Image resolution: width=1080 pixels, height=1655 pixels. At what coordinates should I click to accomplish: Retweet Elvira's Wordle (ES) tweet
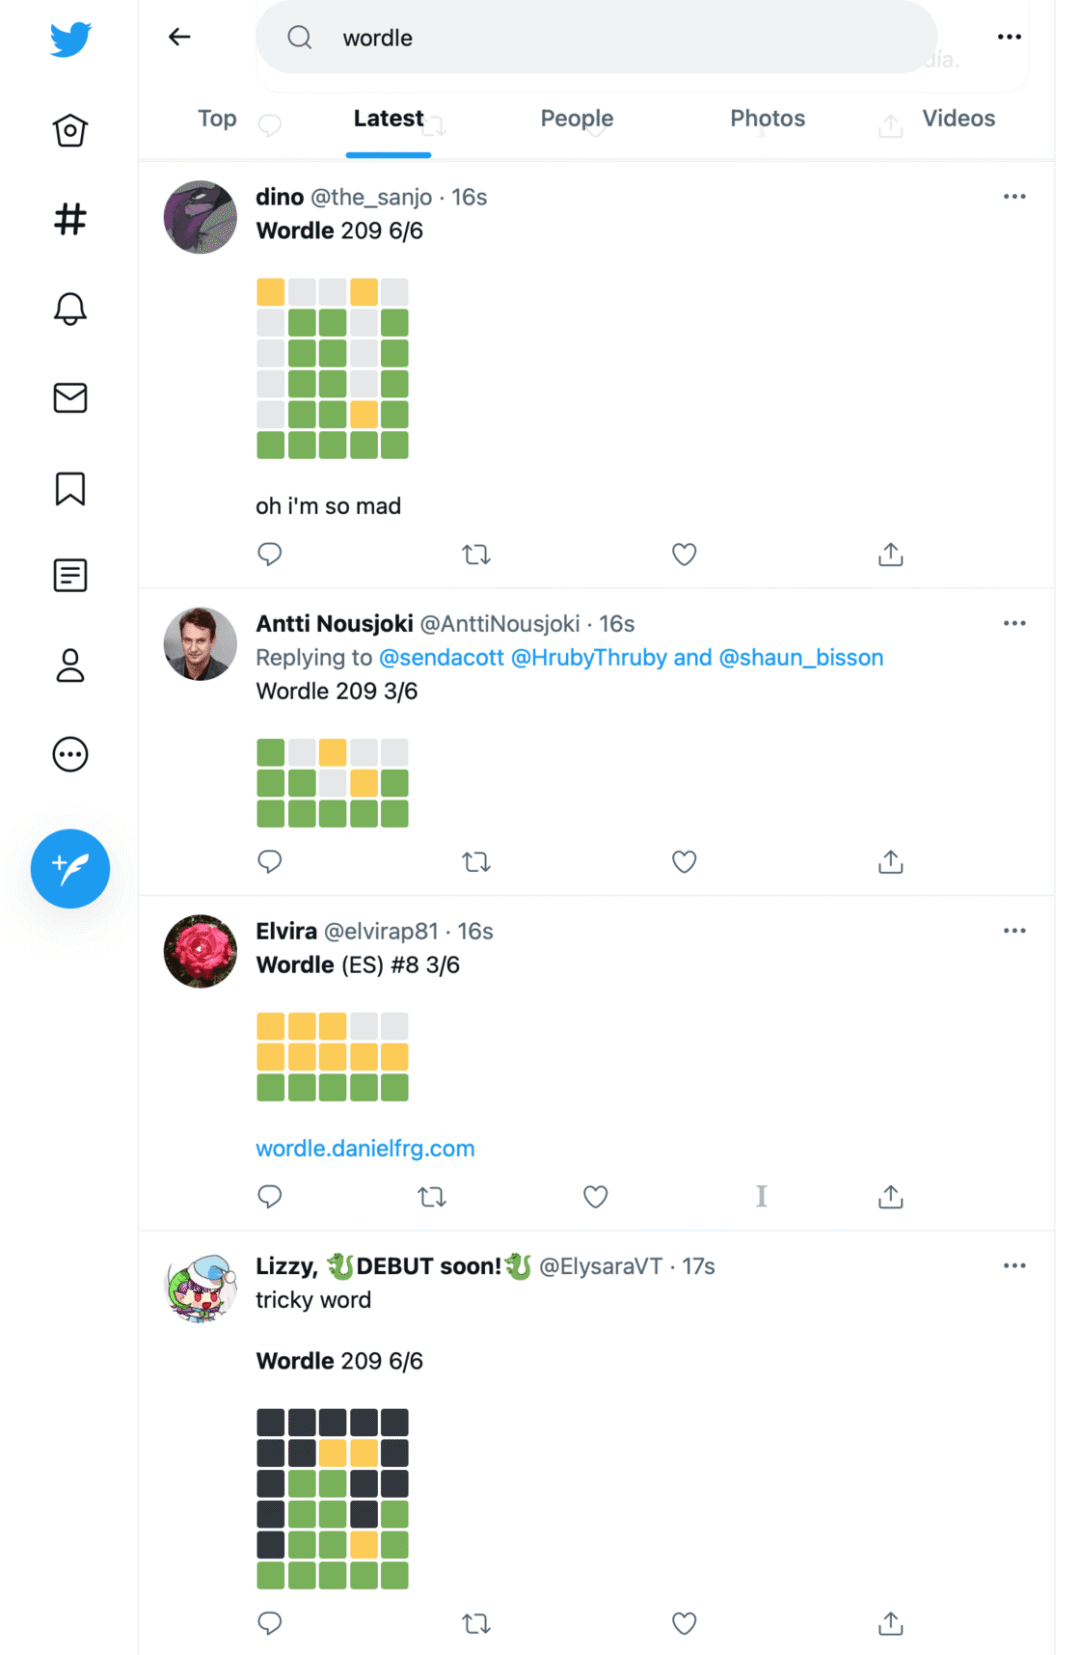click(x=432, y=1196)
